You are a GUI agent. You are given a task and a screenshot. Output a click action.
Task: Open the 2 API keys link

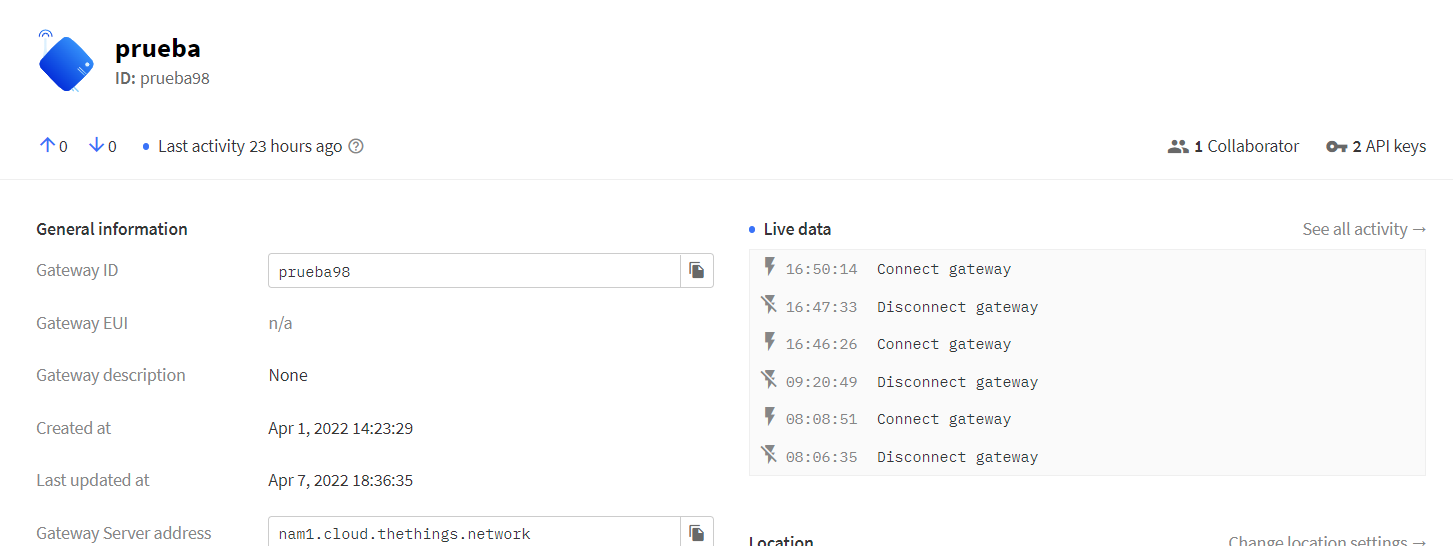pyautogui.click(x=1376, y=146)
